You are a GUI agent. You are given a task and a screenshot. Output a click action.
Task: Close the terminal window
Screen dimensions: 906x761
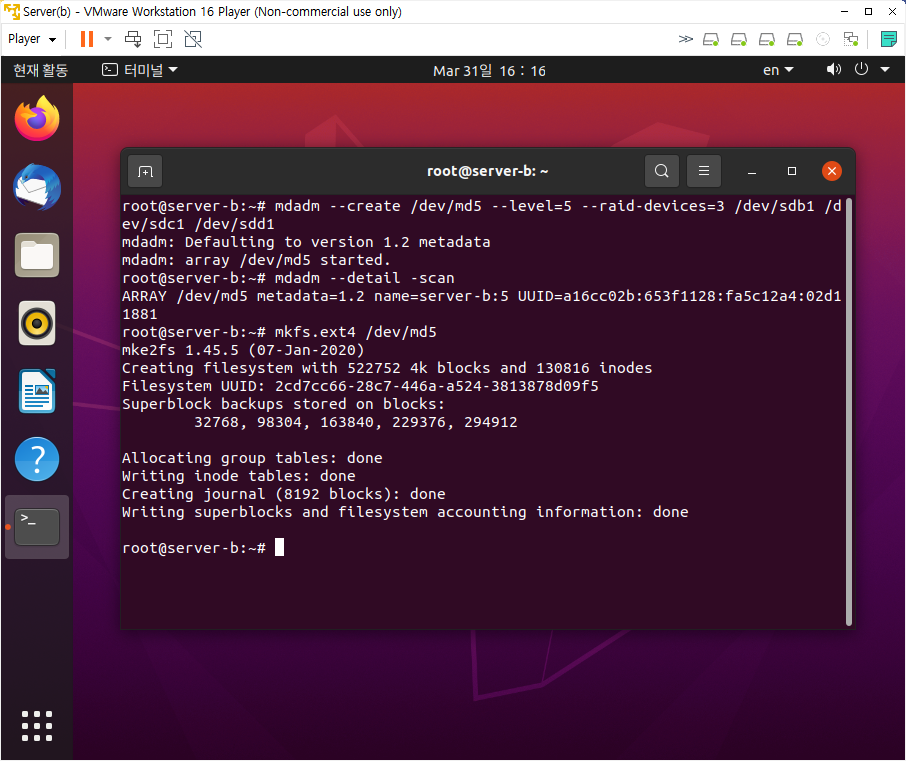[x=831, y=171]
